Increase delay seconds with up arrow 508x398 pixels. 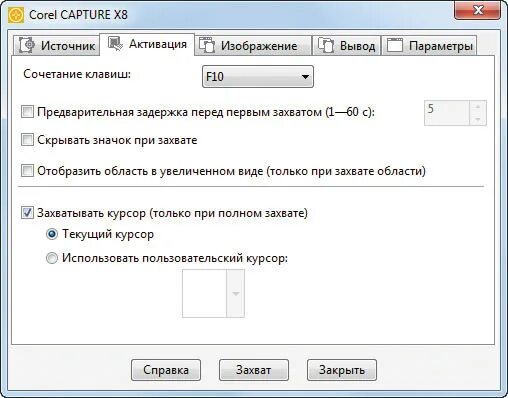pos(478,107)
